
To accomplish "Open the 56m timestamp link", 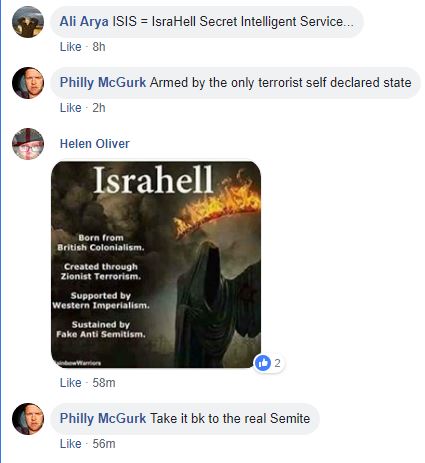I will coord(104,444).
